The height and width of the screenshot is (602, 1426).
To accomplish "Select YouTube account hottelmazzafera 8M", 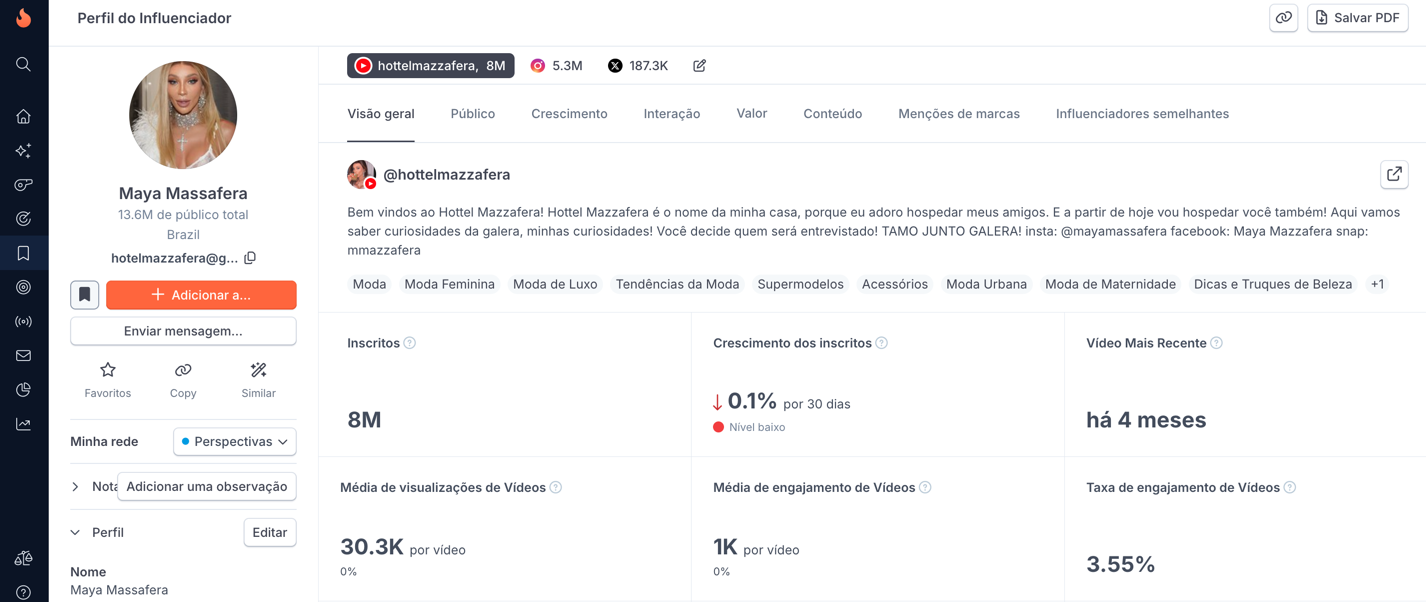I will coord(431,66).
